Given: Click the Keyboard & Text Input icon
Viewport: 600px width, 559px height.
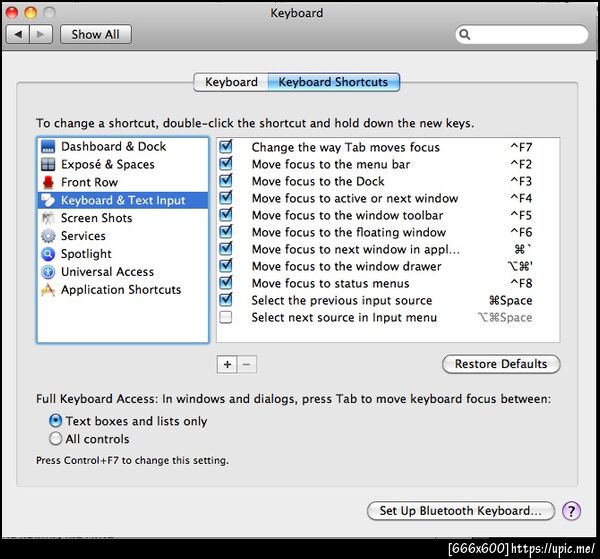Looking at the screenshot, I should 48,200.
